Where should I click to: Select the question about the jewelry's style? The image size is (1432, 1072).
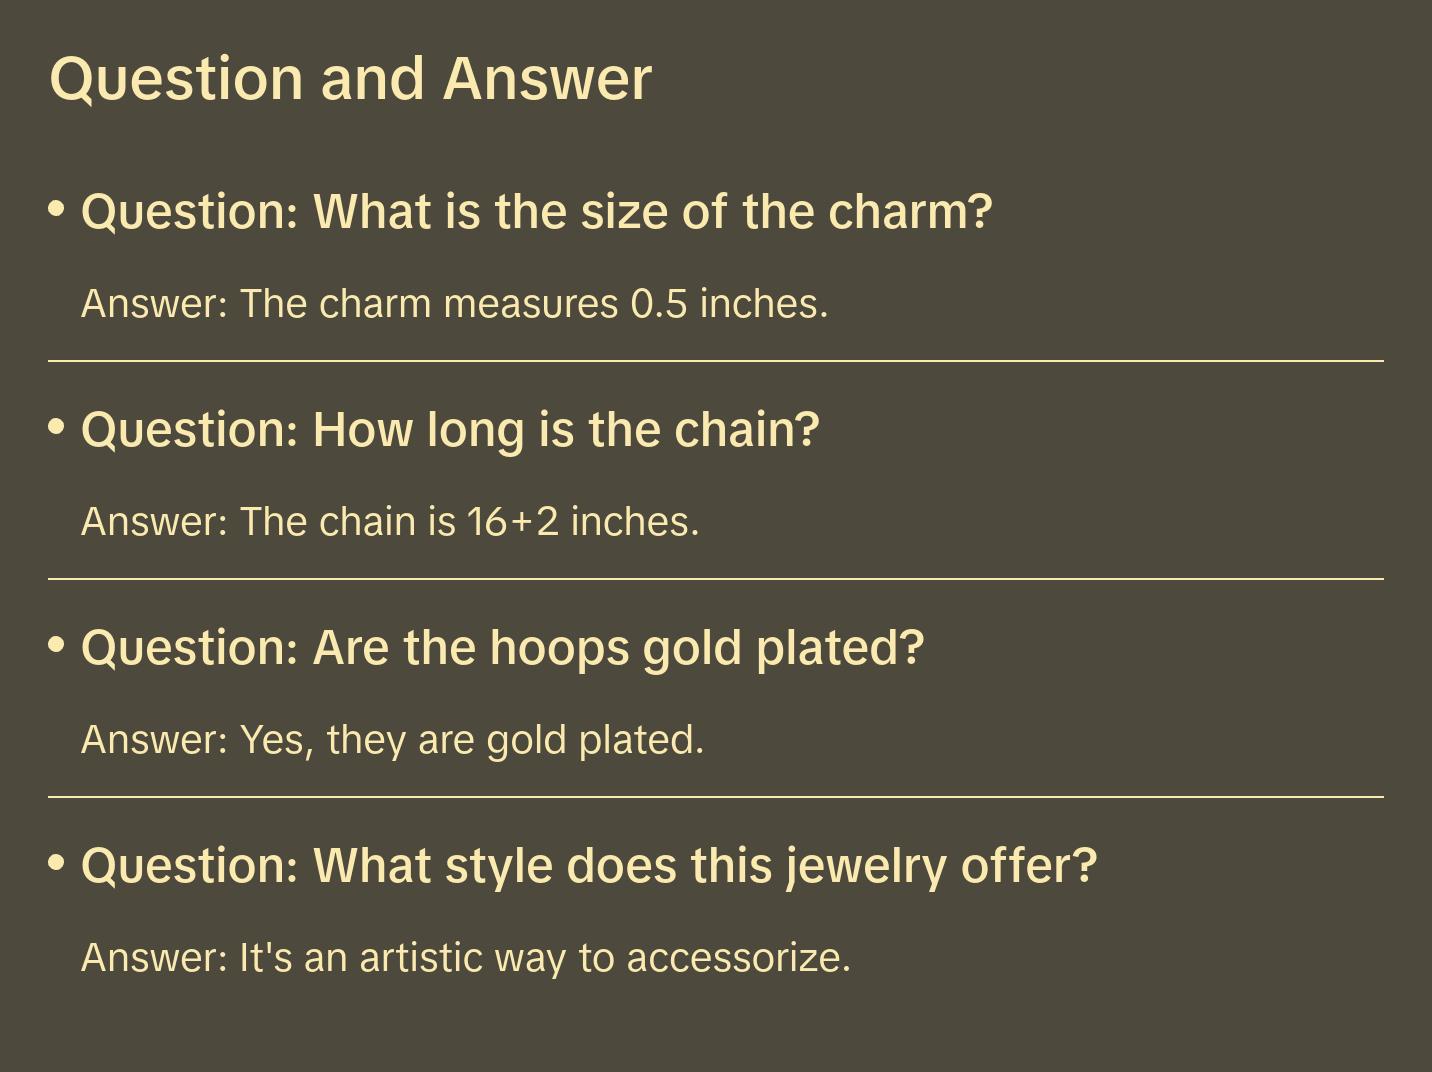pyautogui.click(x=589, y=866)
